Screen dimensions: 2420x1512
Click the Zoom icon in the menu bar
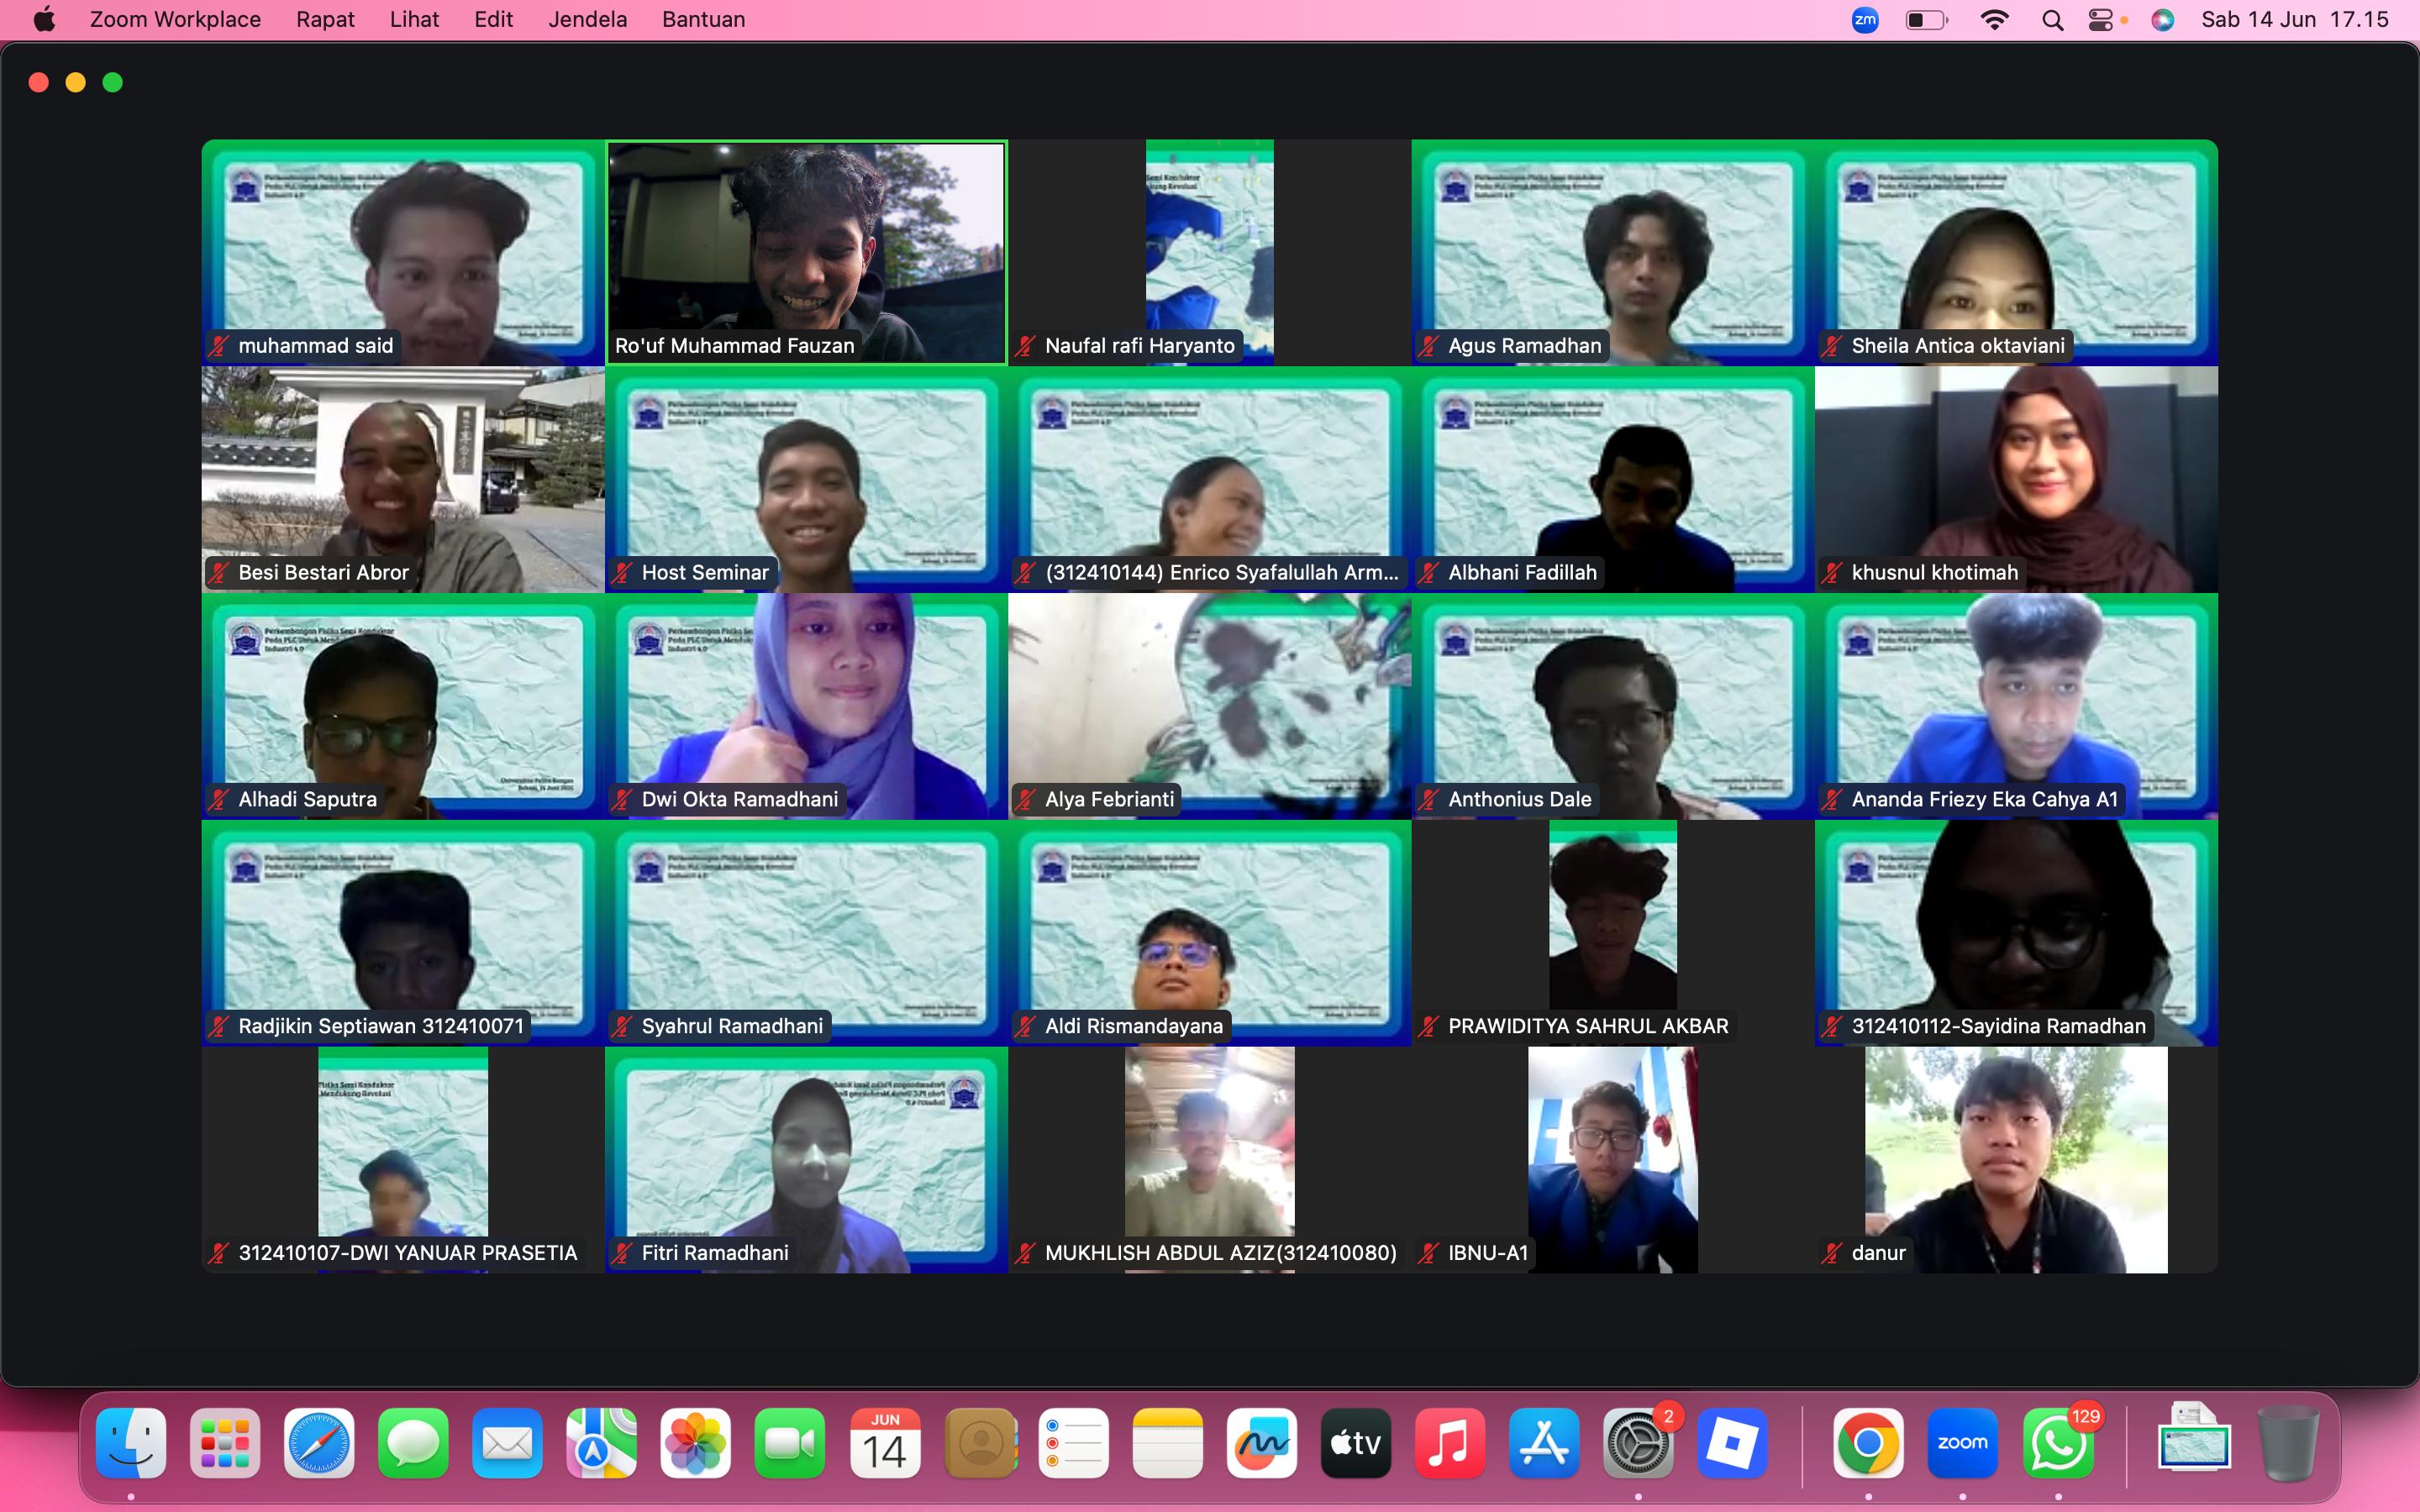[1865, 20]
